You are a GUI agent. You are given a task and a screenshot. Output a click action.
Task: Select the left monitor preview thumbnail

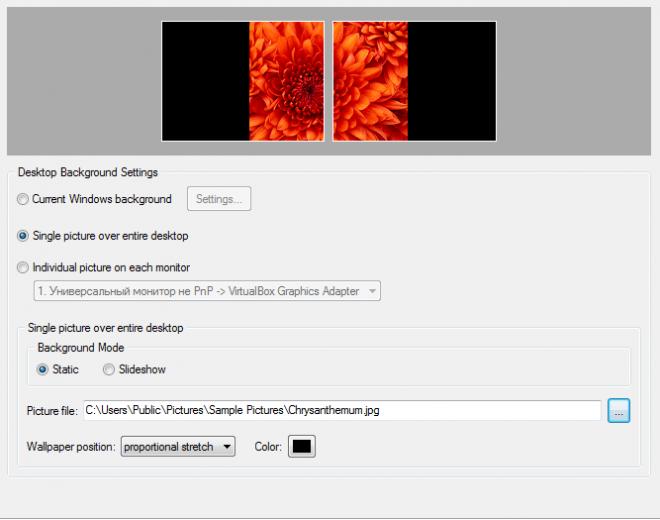242,81
